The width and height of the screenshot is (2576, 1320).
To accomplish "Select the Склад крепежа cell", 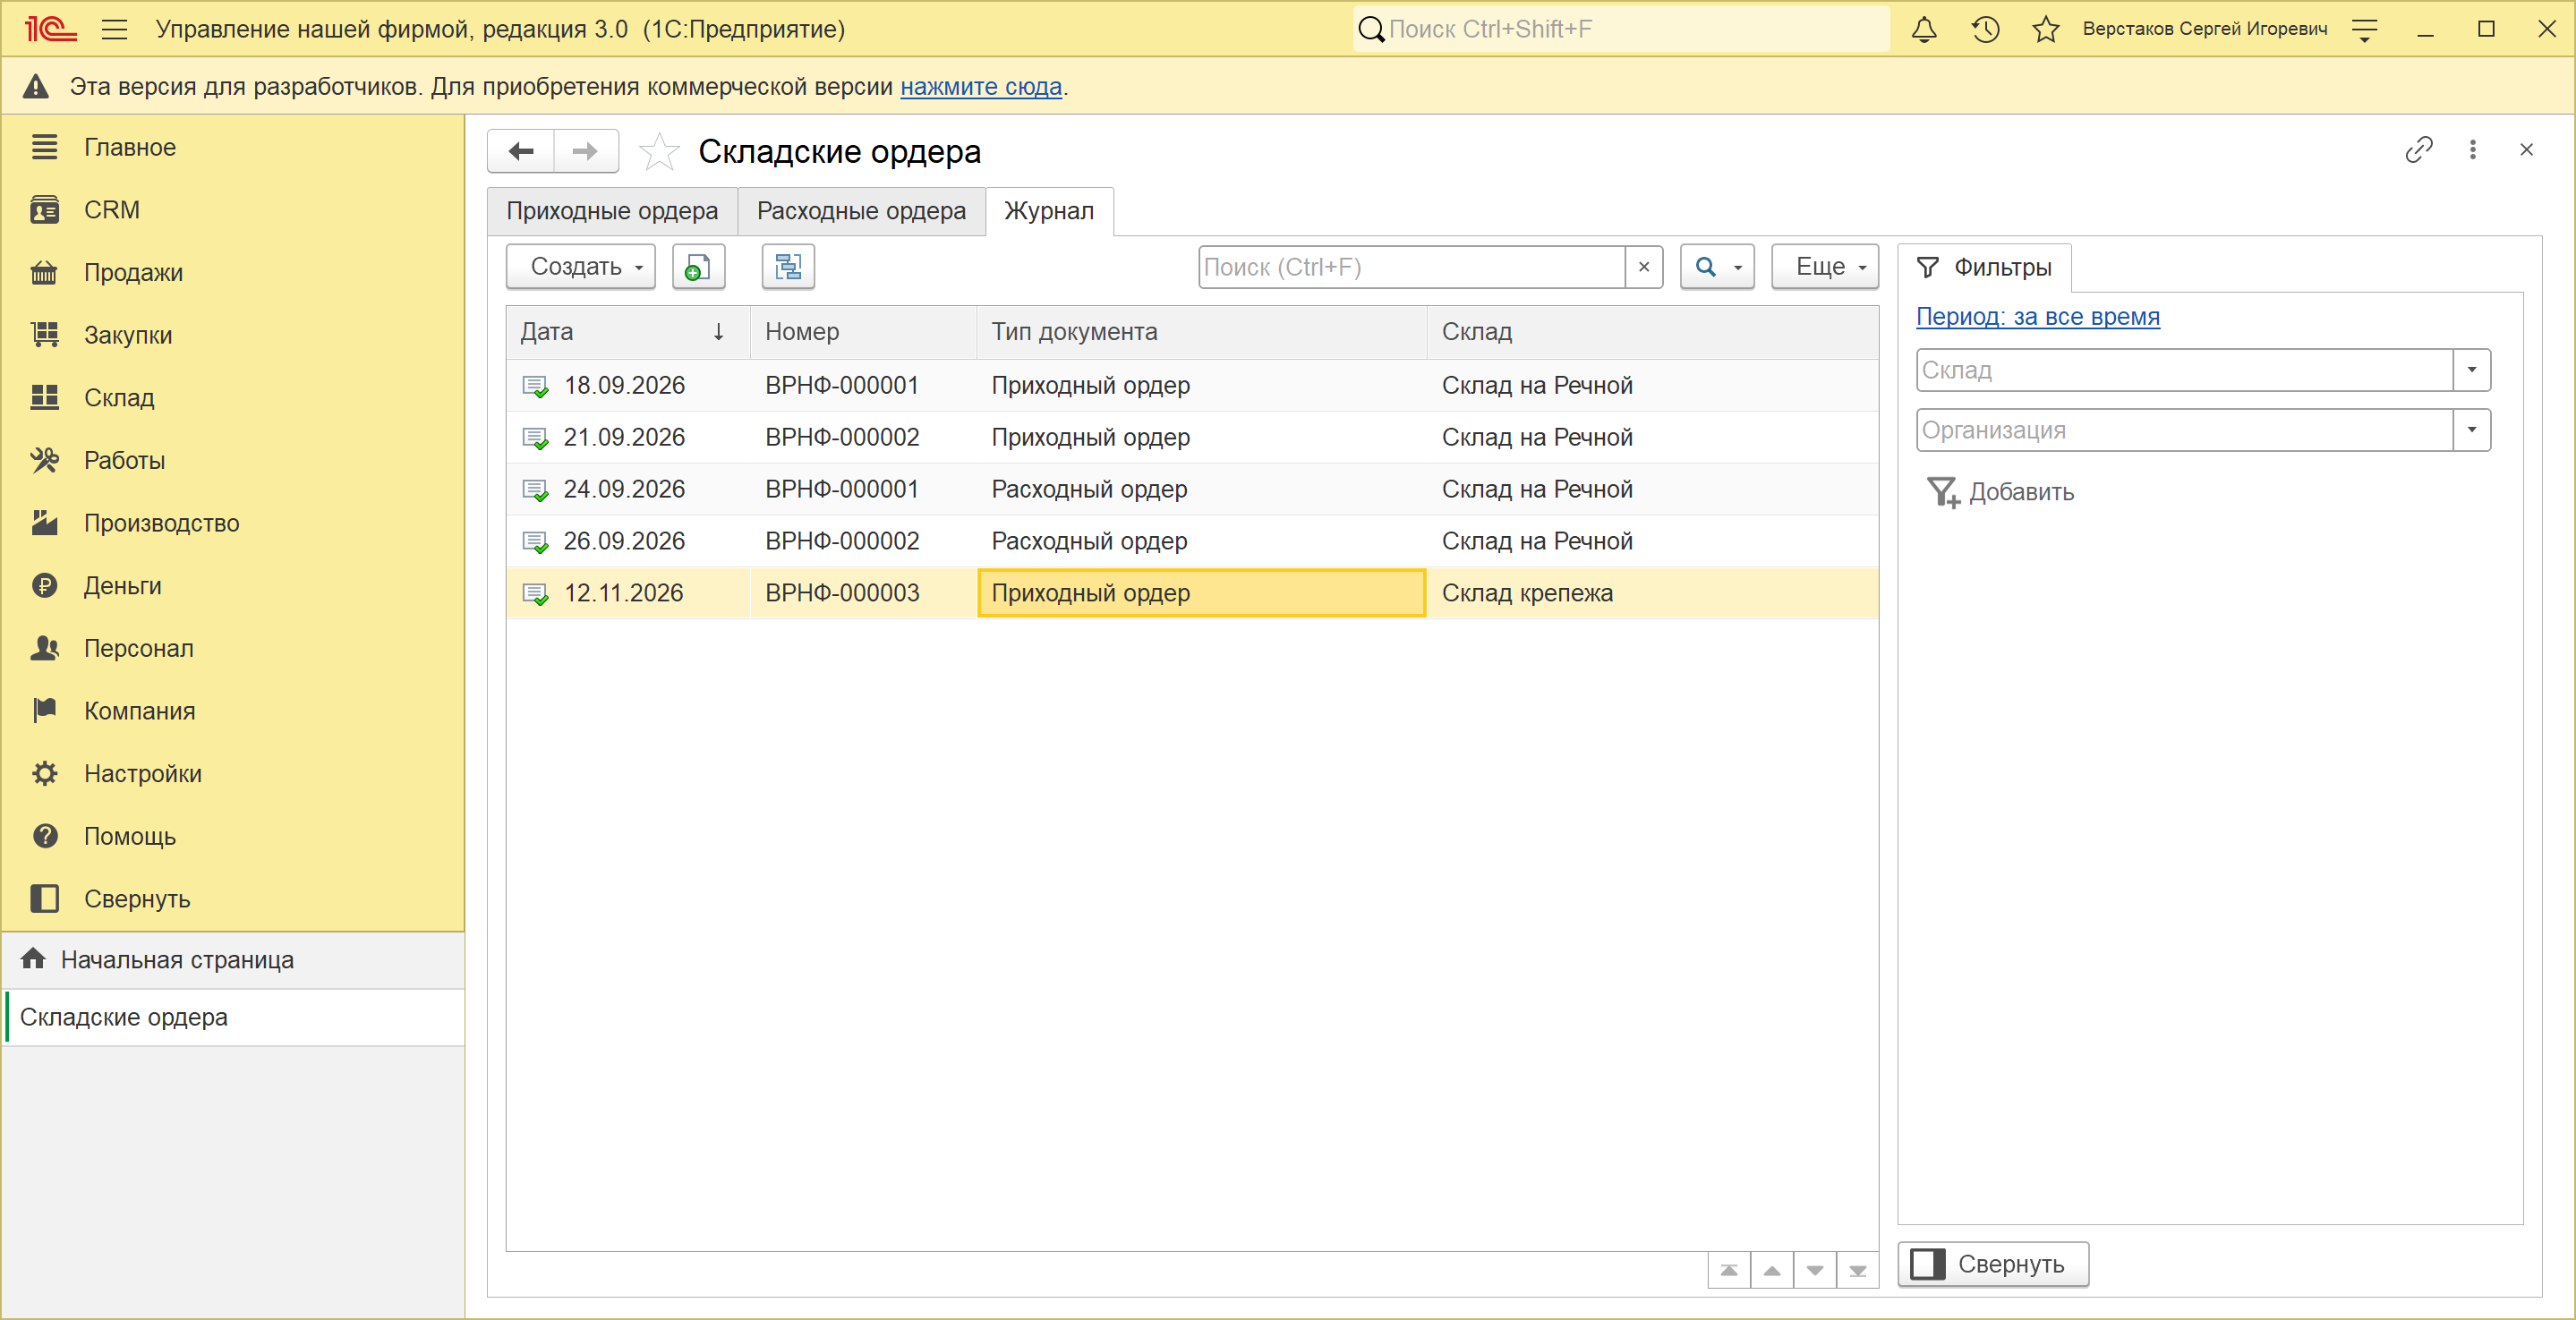I will (x=1652, y=593).
